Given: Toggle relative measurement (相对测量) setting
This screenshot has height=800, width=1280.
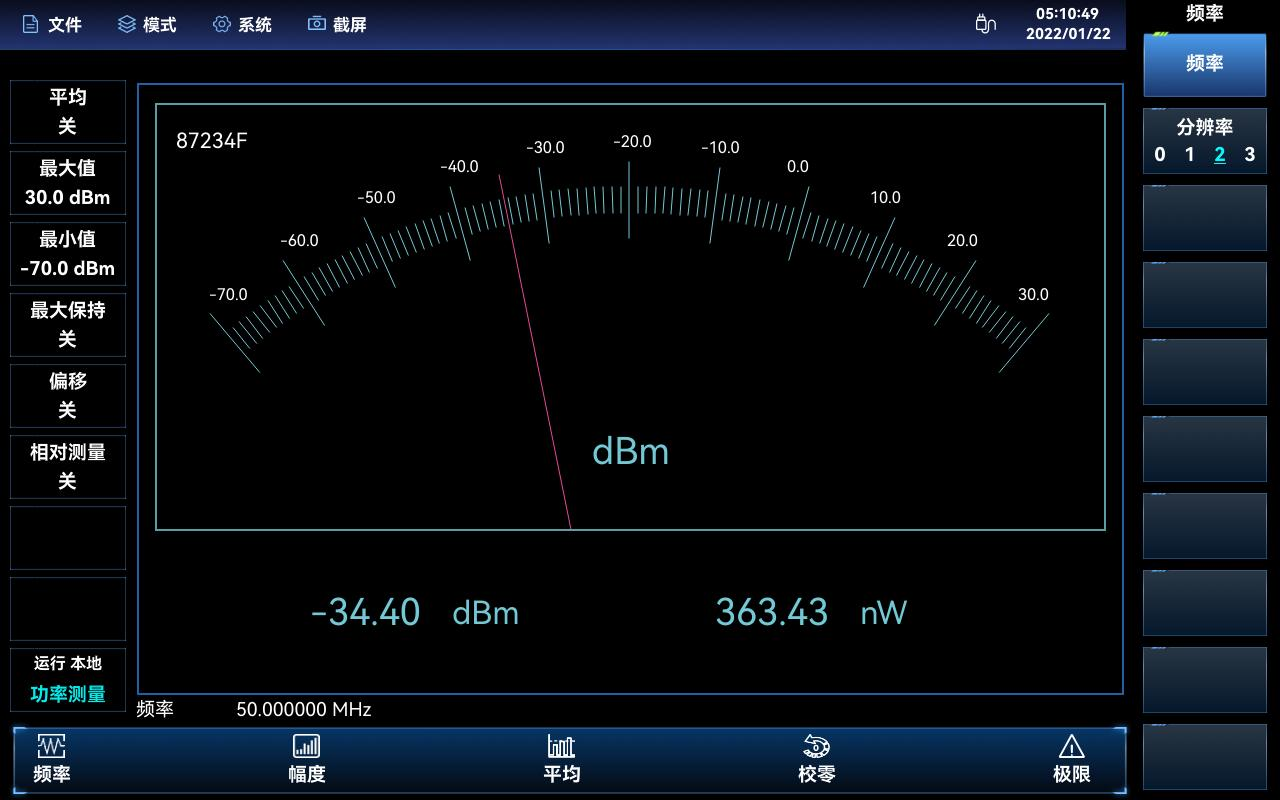Looking at the screenshot, I should click(67, 467).
